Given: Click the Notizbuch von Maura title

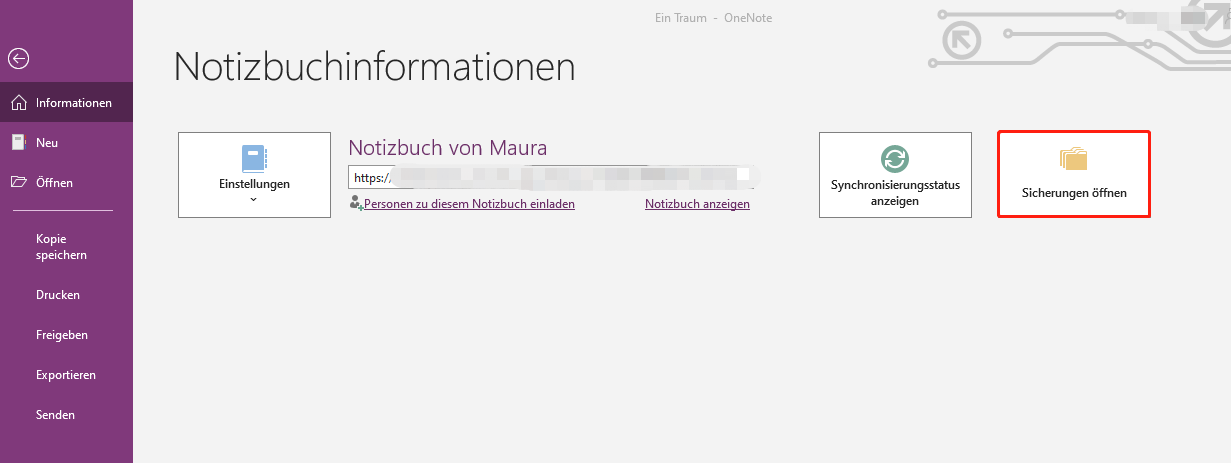Looking at the screenshot, I should tap(448, 149).
